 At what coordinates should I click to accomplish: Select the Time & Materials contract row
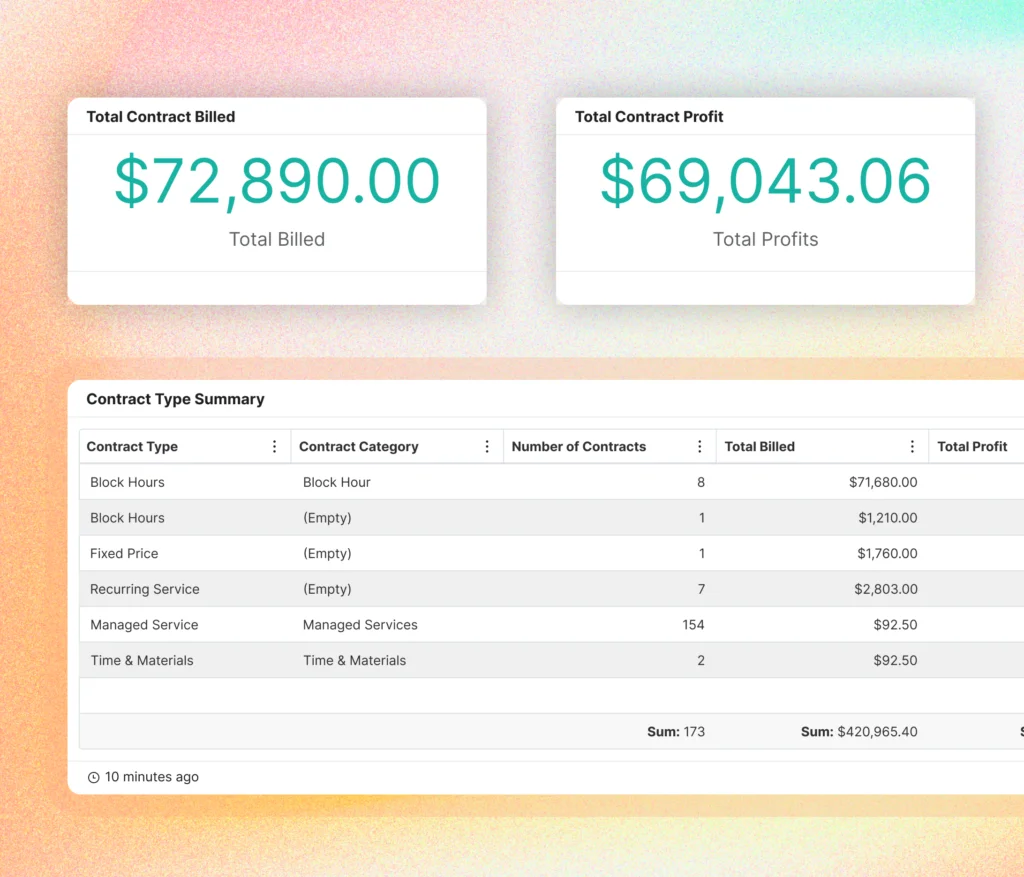[143, 660]
